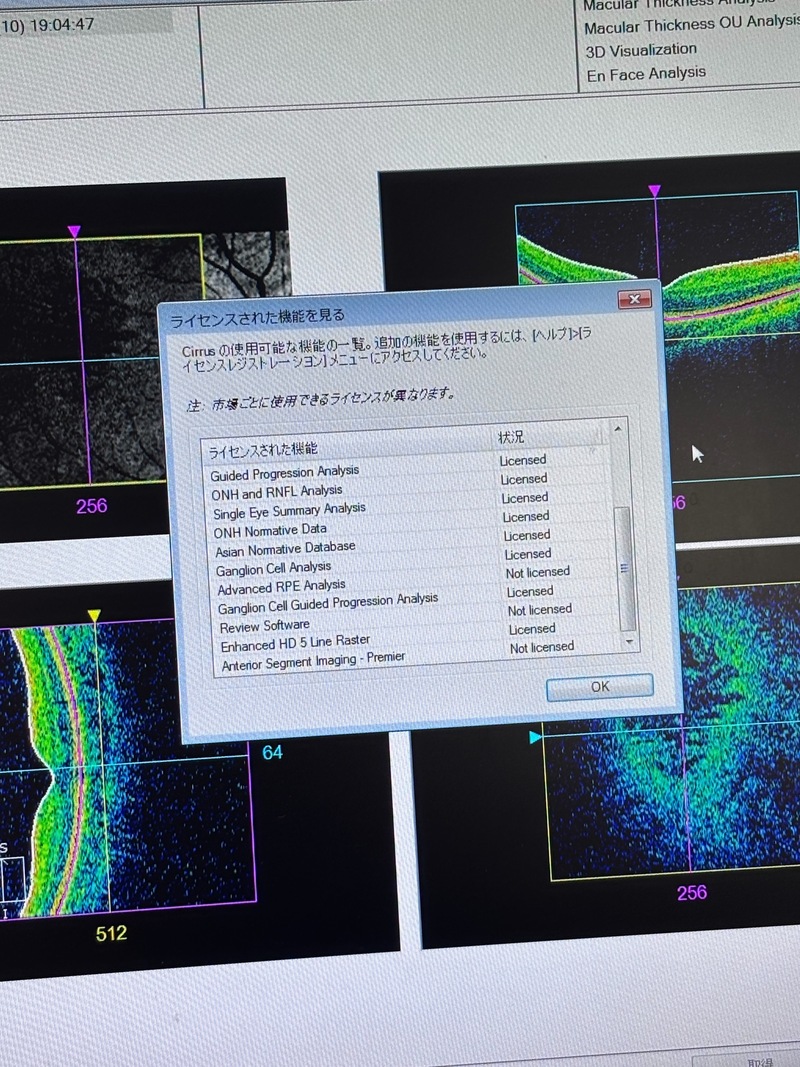Close the licensed features dialog
800x1067 pixels.
[x=634, y=299]
